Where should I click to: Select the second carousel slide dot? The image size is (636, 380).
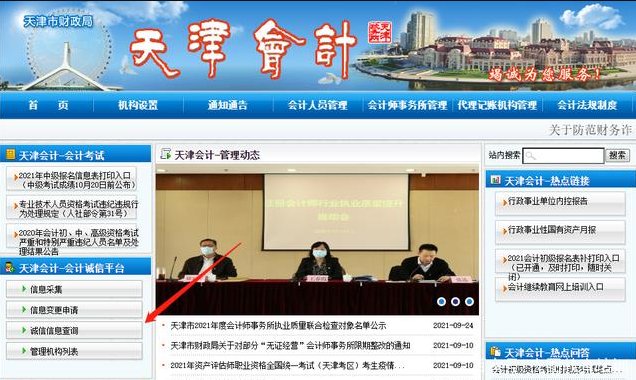455,301
